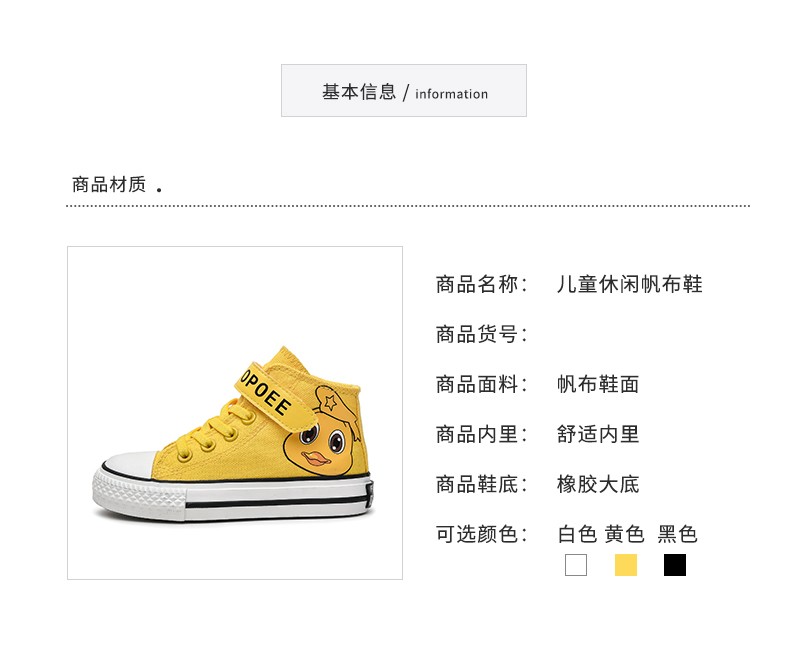Click the 黄色 color name text

click(x=625, y=534)
